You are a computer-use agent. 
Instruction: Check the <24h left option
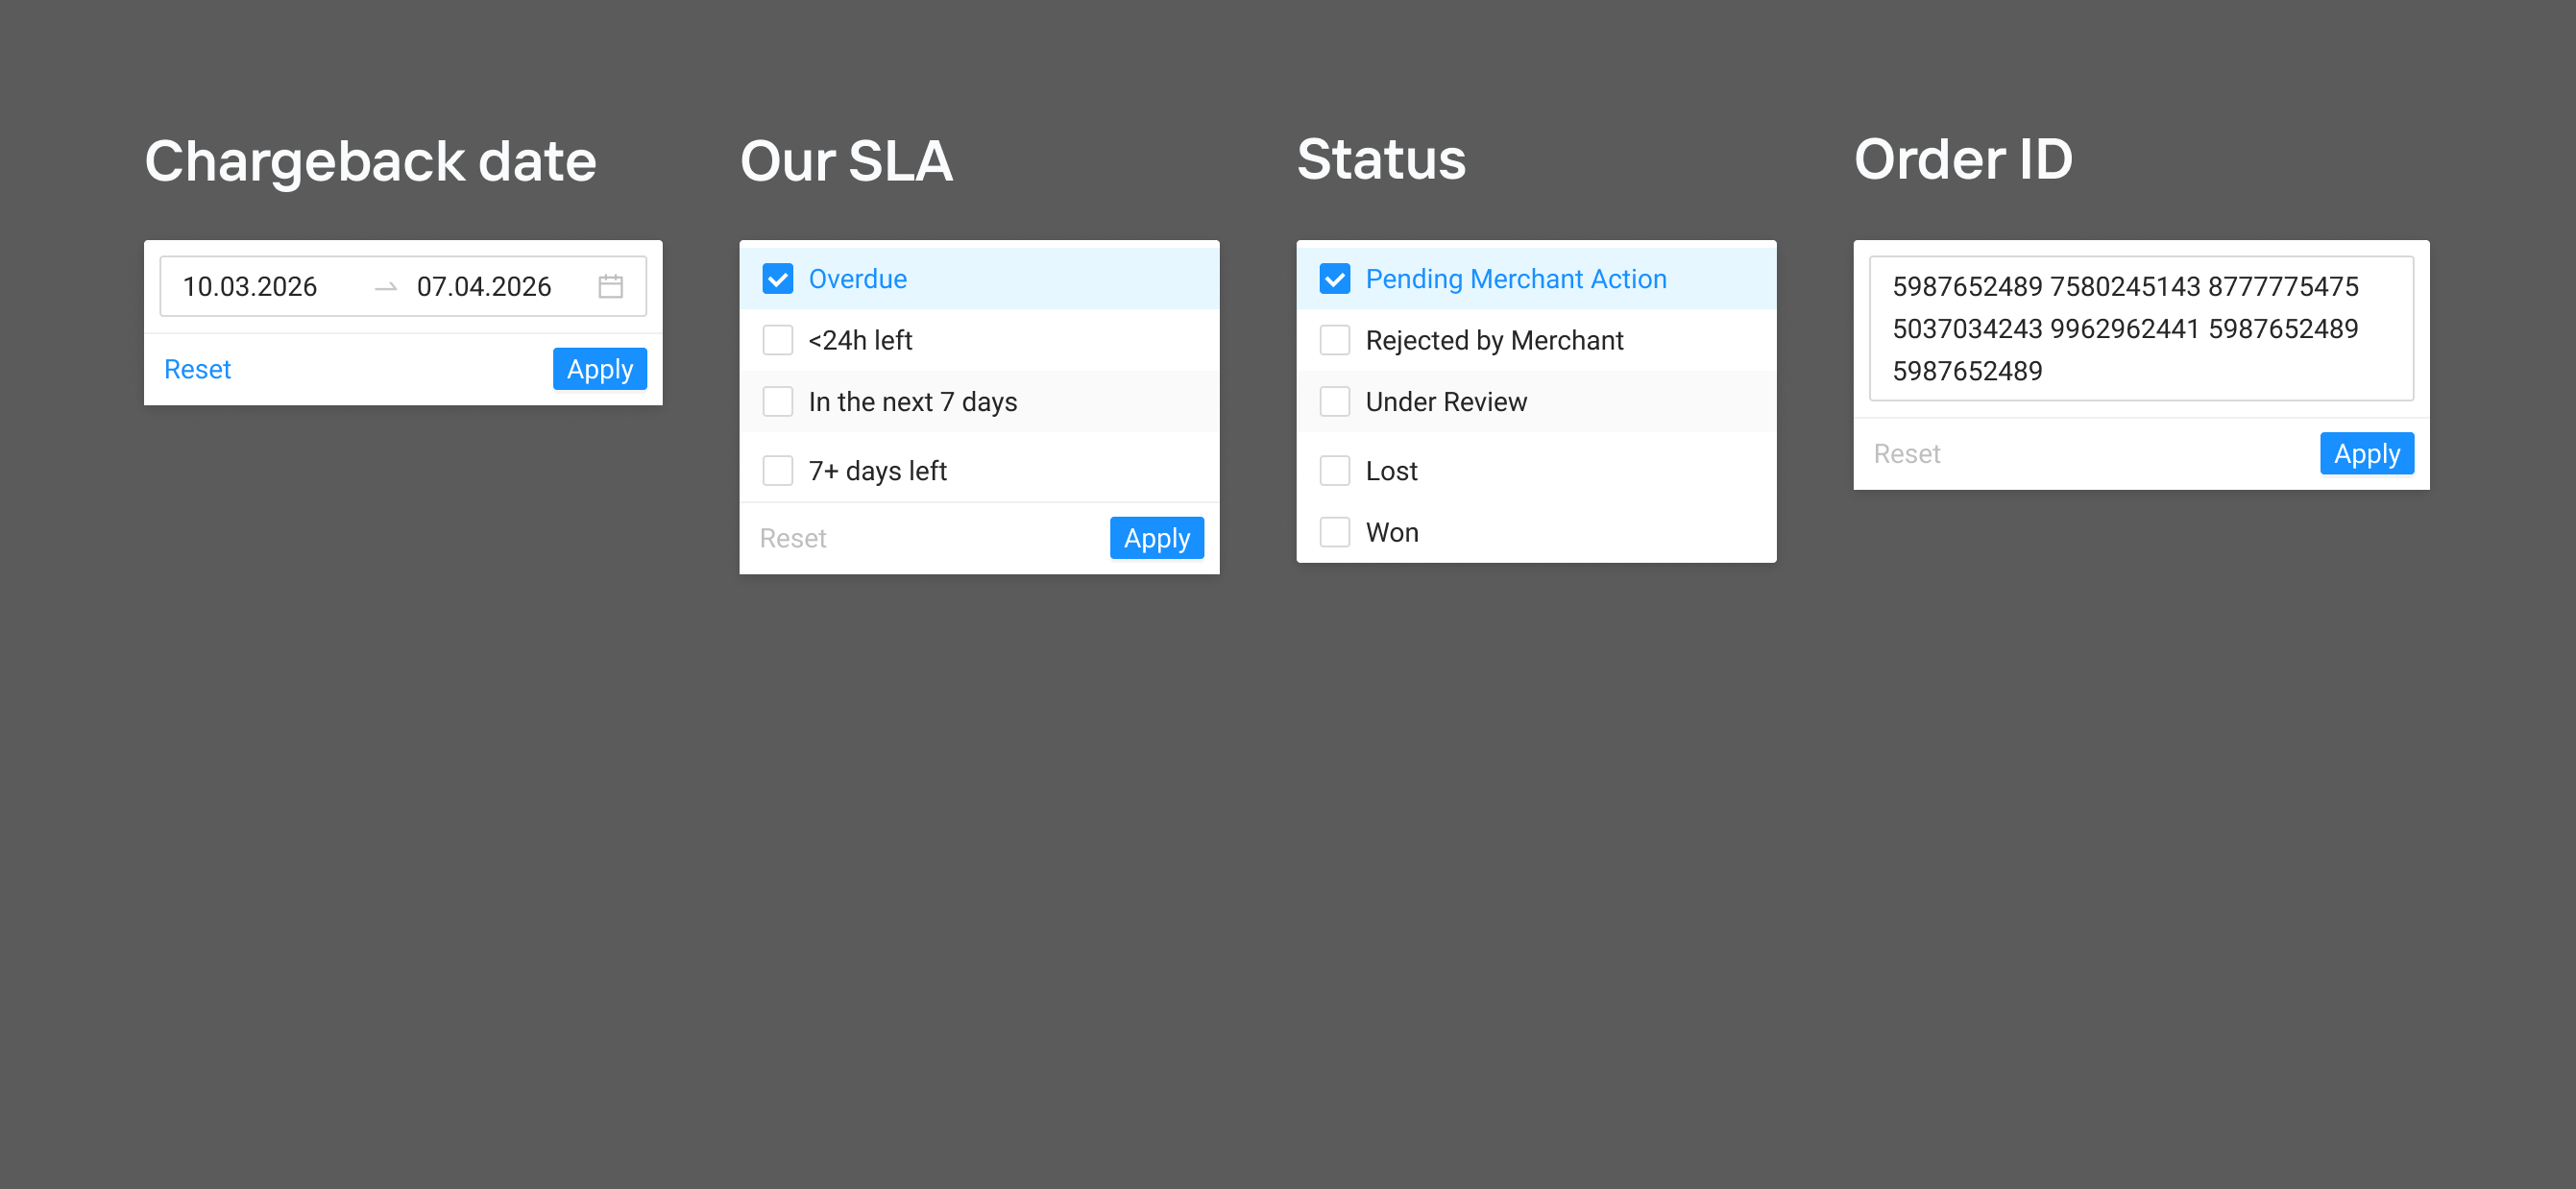coord(777,340)
